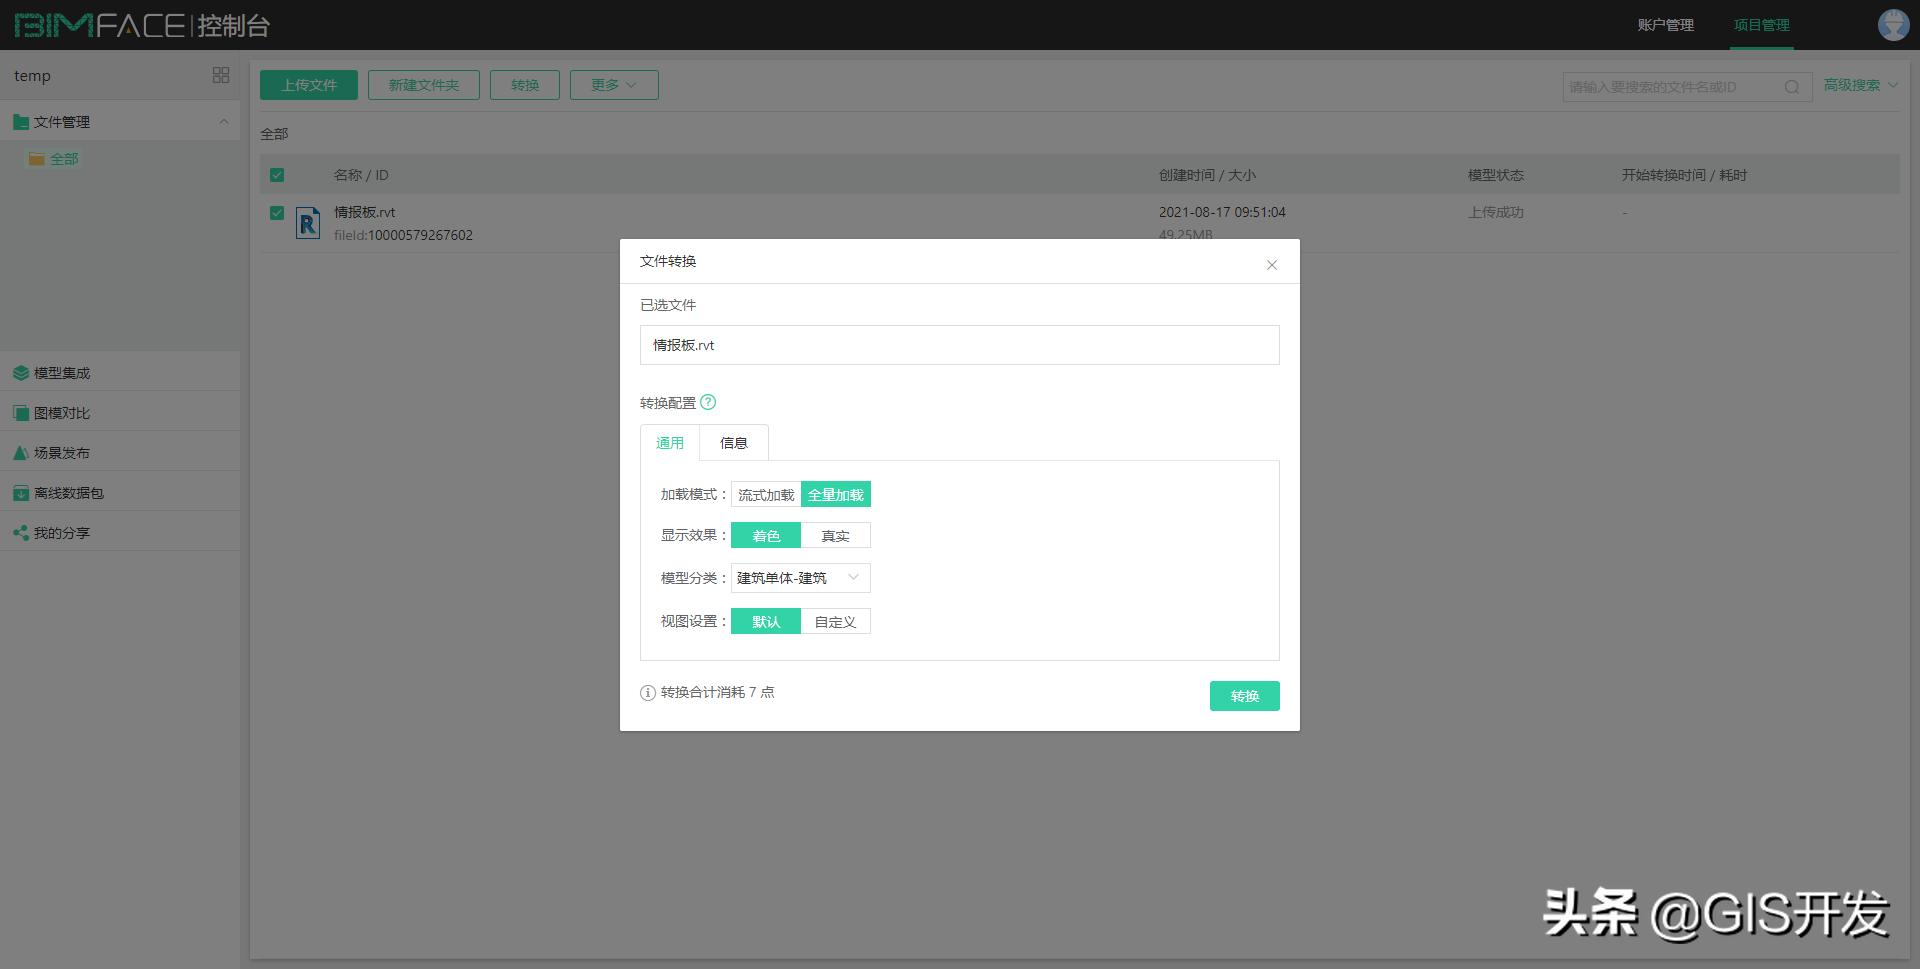This screenshot has width=1920, height=969.
Task: Choose 着色 display effect
Action: pyautogui.click(x=766, y=536)
